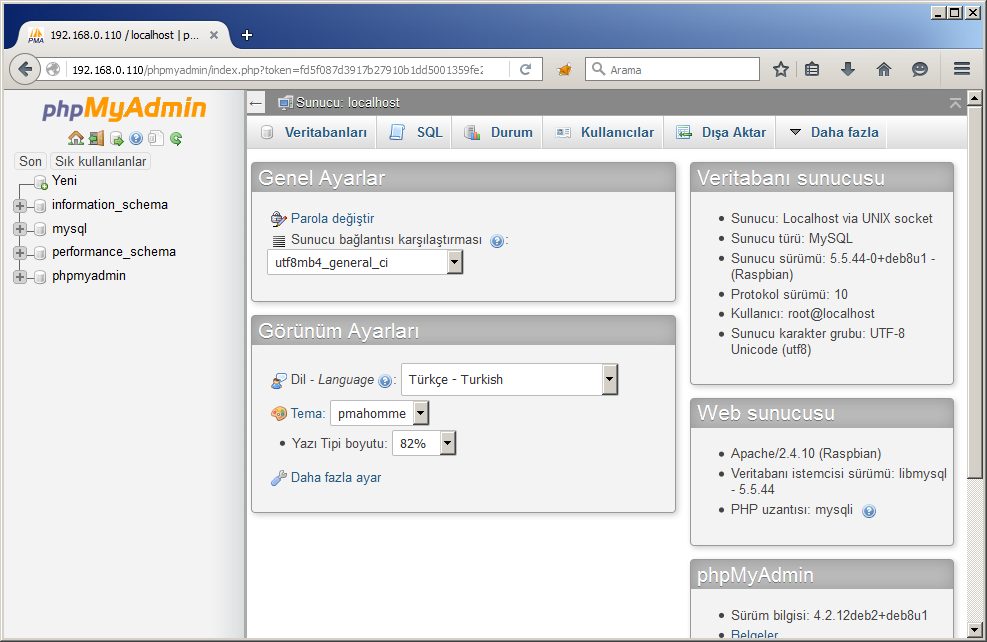Select the performance_schema database name
Image resolution: width=987 pixels, height=642 pixels.
point(114,252)
